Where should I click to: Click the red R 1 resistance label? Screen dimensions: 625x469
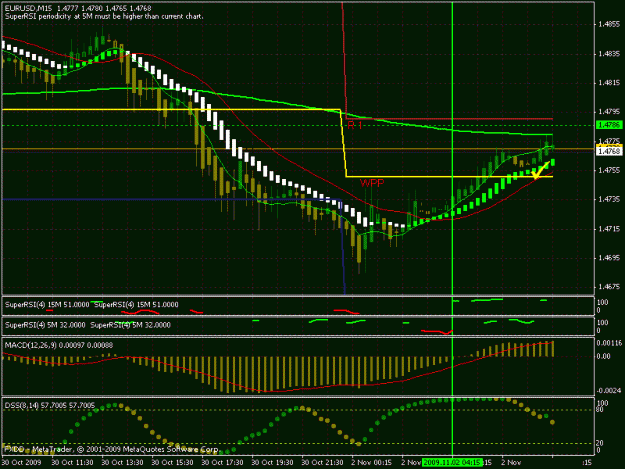coord(355,125)
